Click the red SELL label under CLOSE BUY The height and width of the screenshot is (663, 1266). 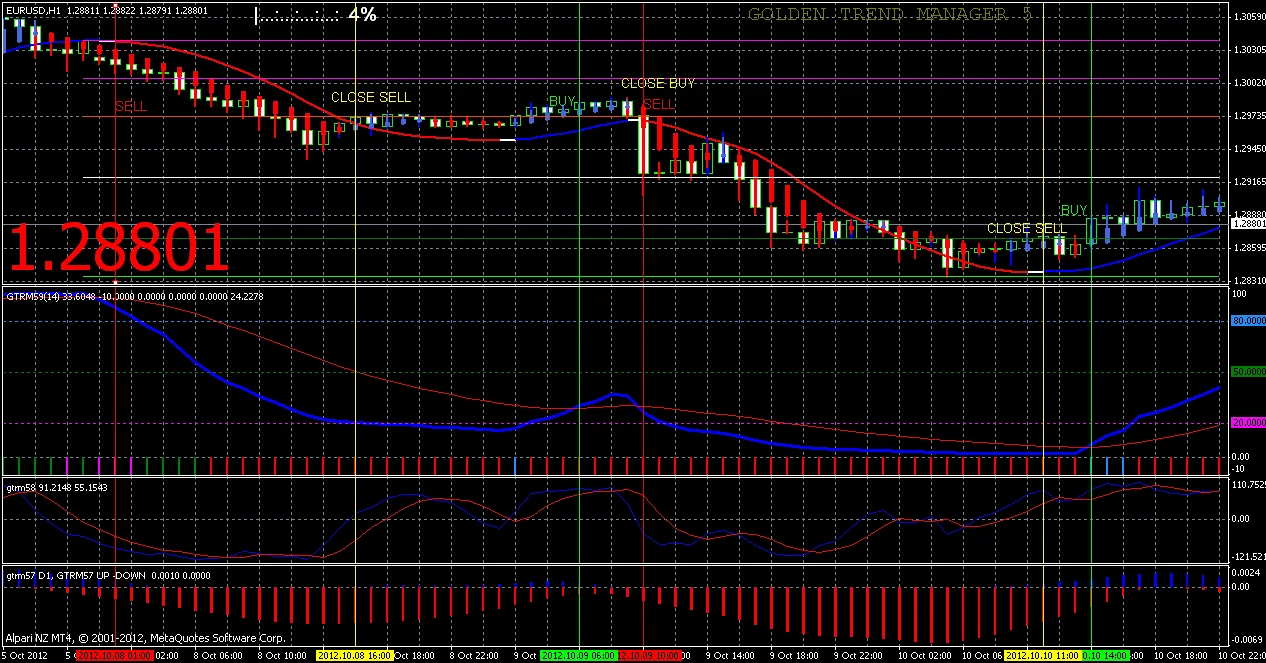(x=659, y=104)
